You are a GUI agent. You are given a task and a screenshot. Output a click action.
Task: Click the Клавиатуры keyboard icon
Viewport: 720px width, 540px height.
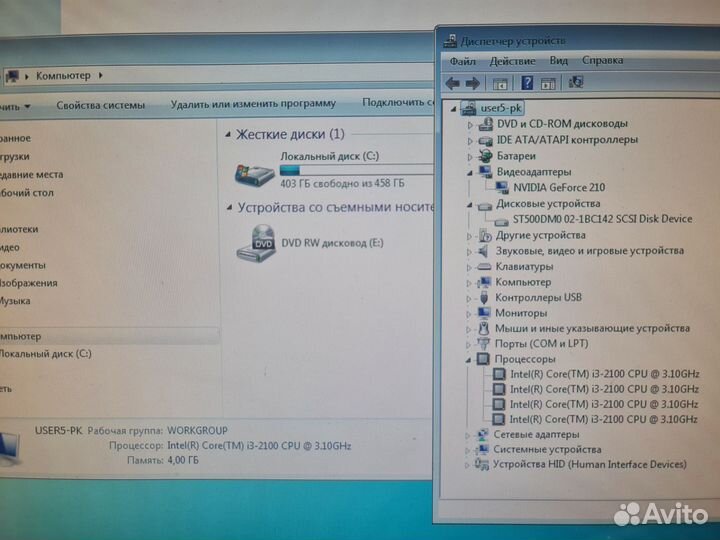484,267
